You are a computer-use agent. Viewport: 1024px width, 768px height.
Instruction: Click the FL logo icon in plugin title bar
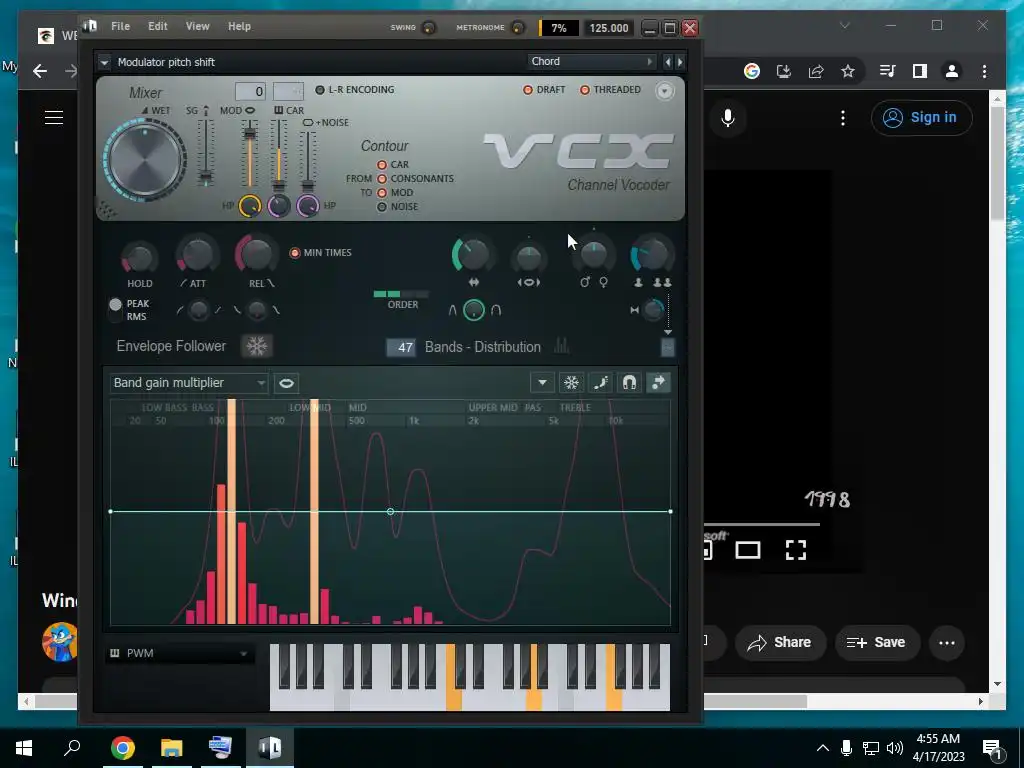pyautogui.click(x=89, y=26)
